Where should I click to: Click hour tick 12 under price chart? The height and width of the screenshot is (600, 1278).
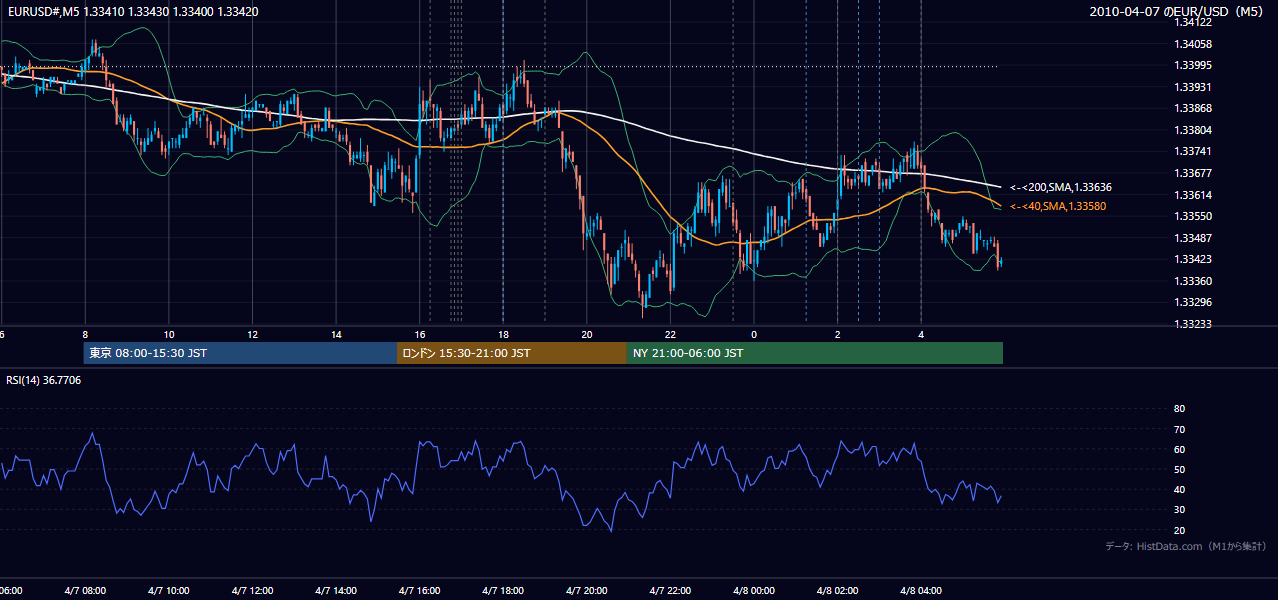click(x=253, y=334)
